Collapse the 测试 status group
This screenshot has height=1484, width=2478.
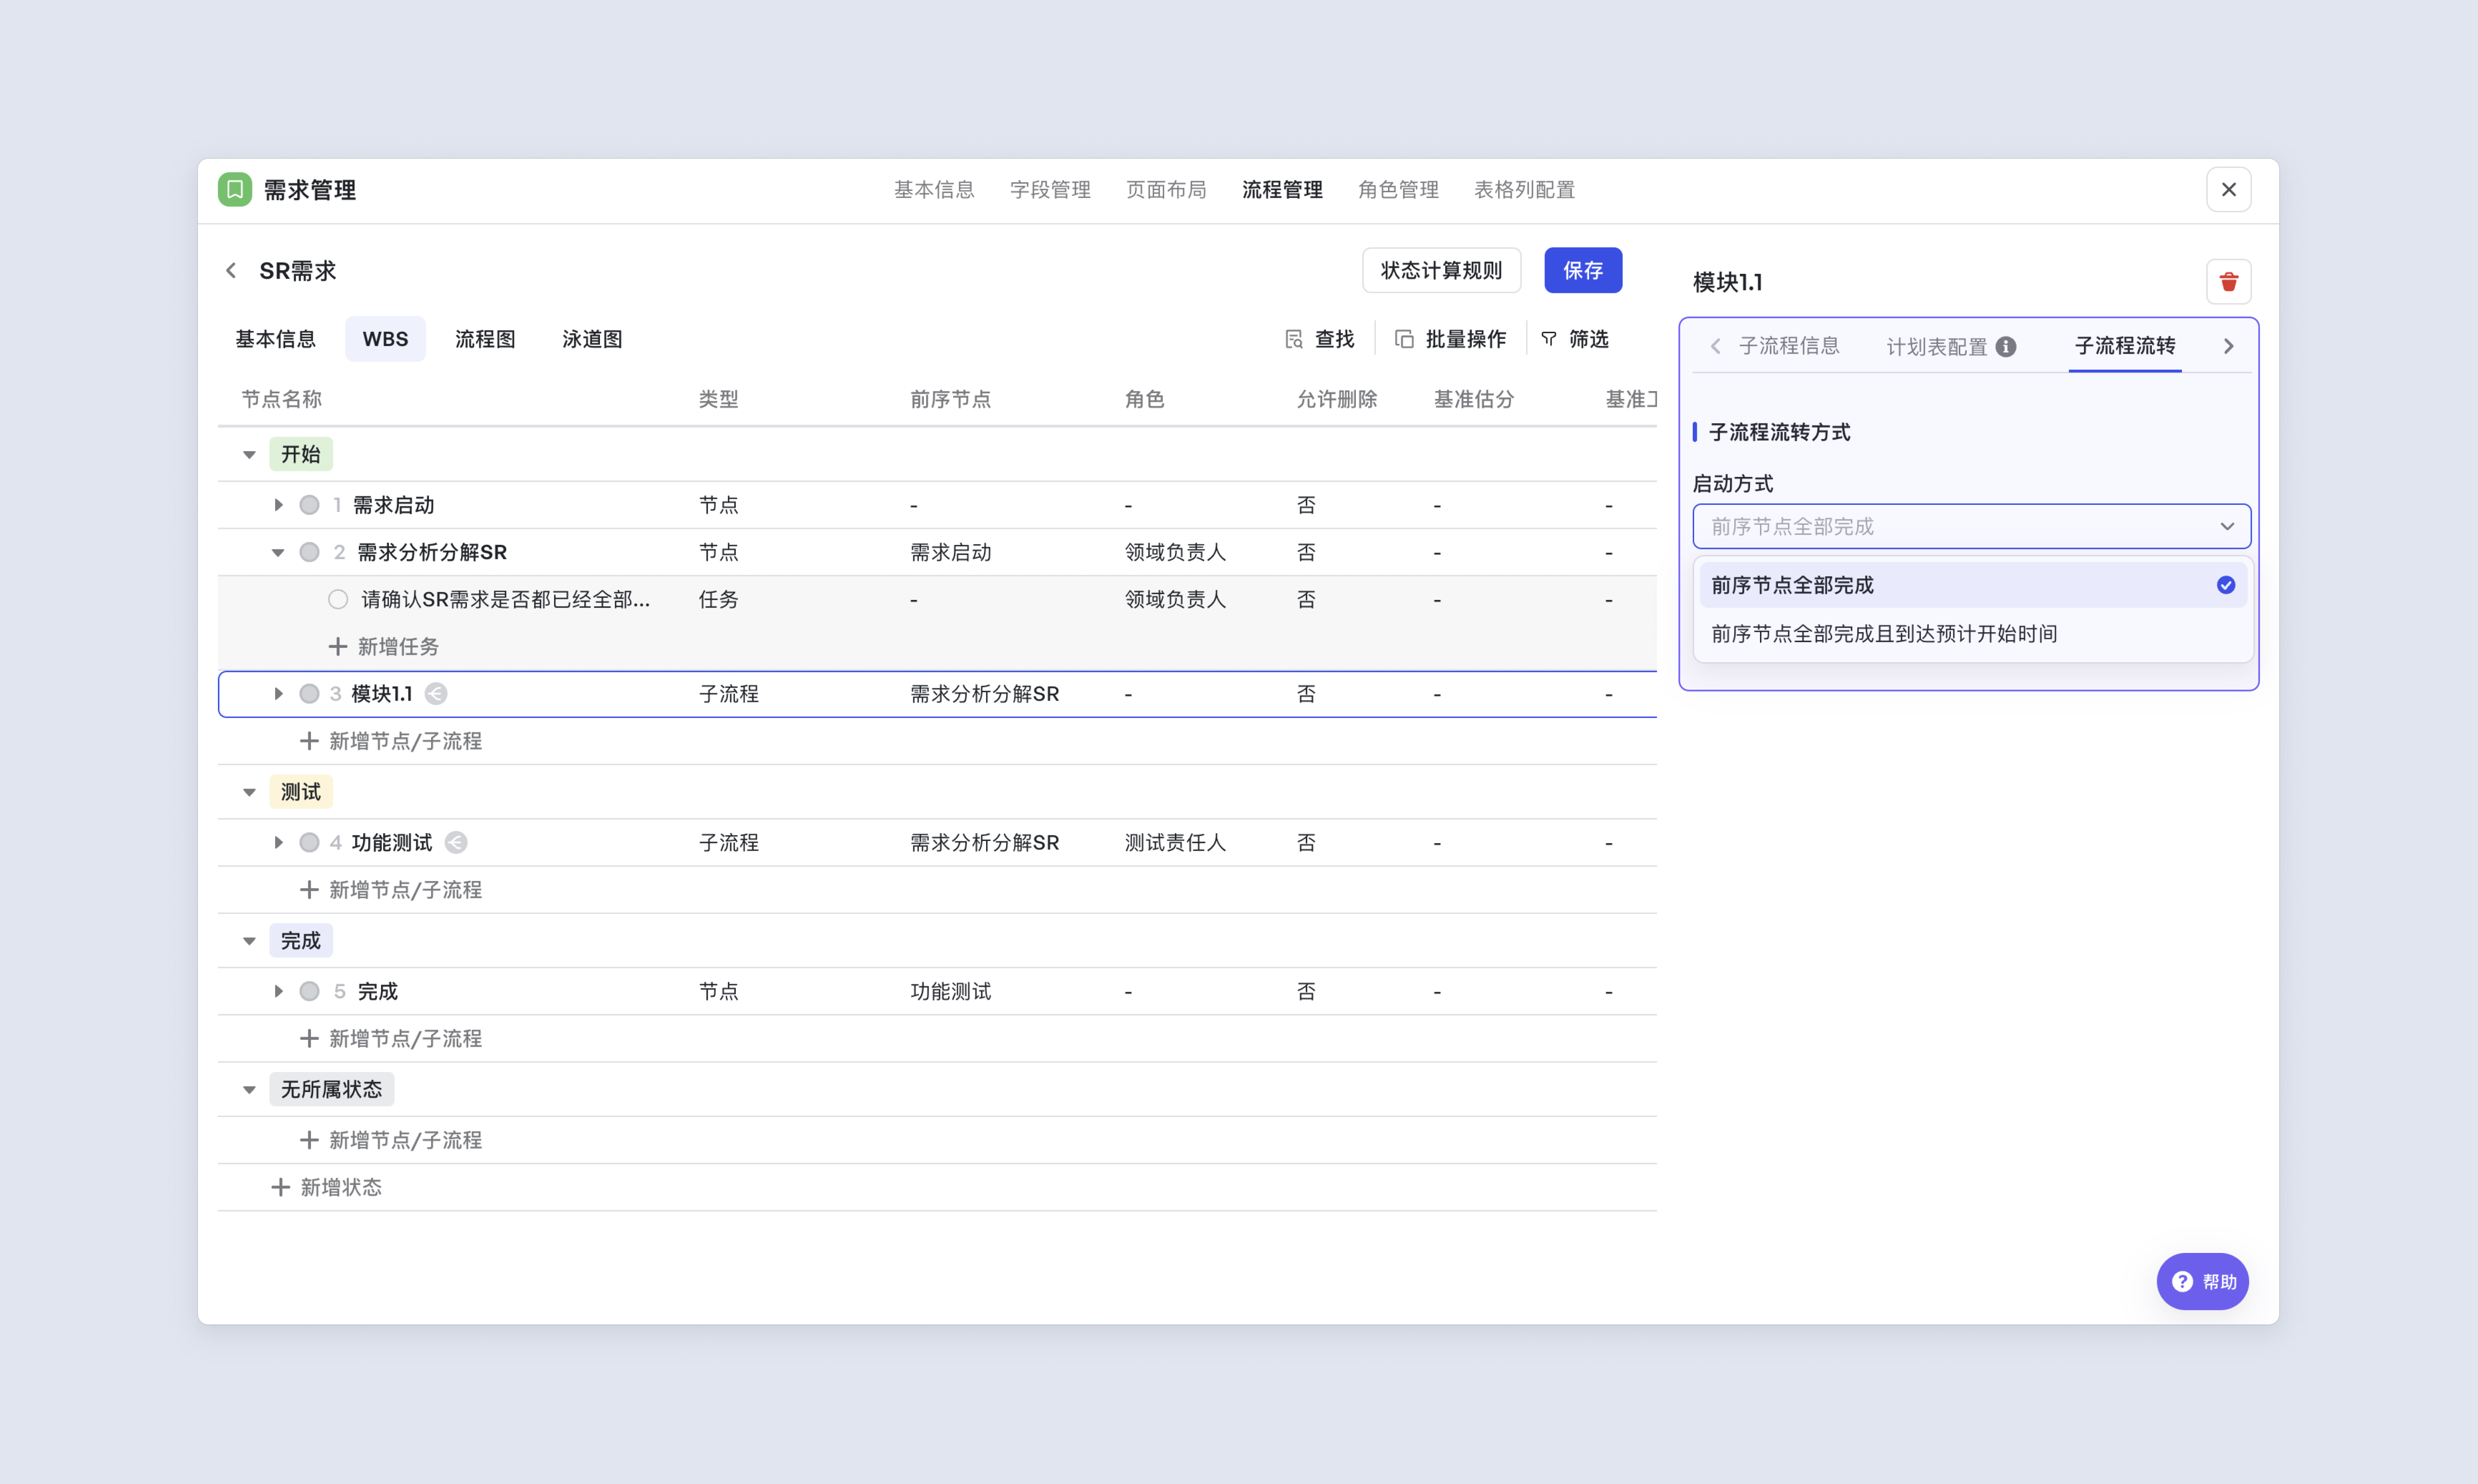249,792
